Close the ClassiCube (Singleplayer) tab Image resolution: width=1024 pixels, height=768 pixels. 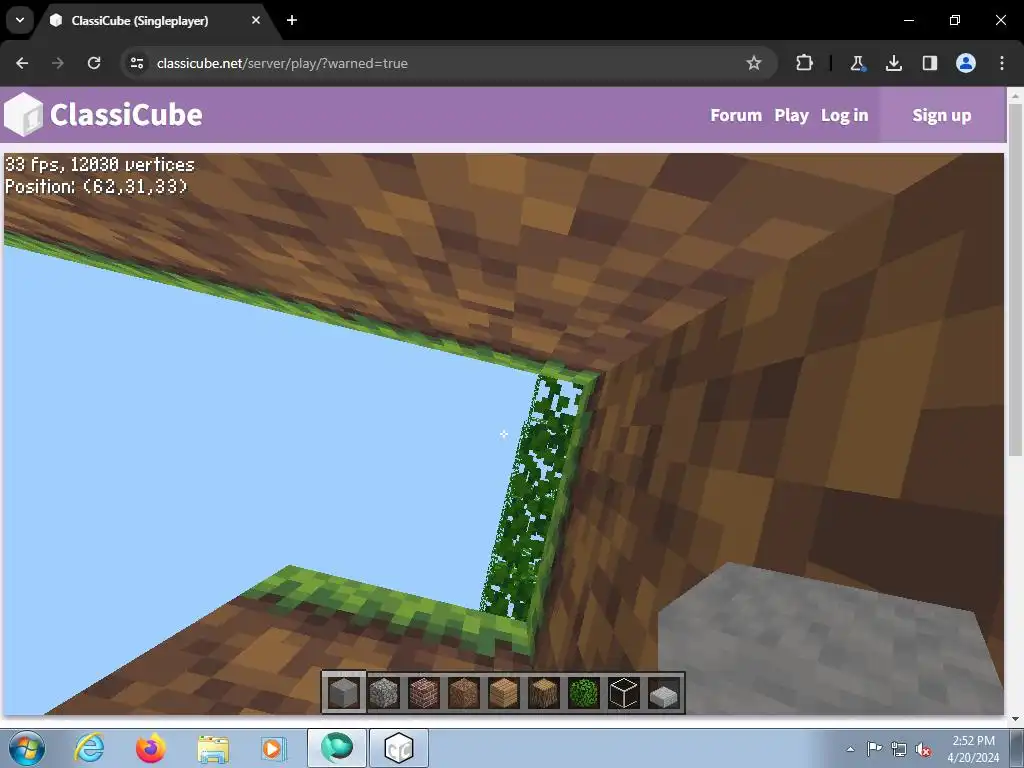[x=256, y=20]
